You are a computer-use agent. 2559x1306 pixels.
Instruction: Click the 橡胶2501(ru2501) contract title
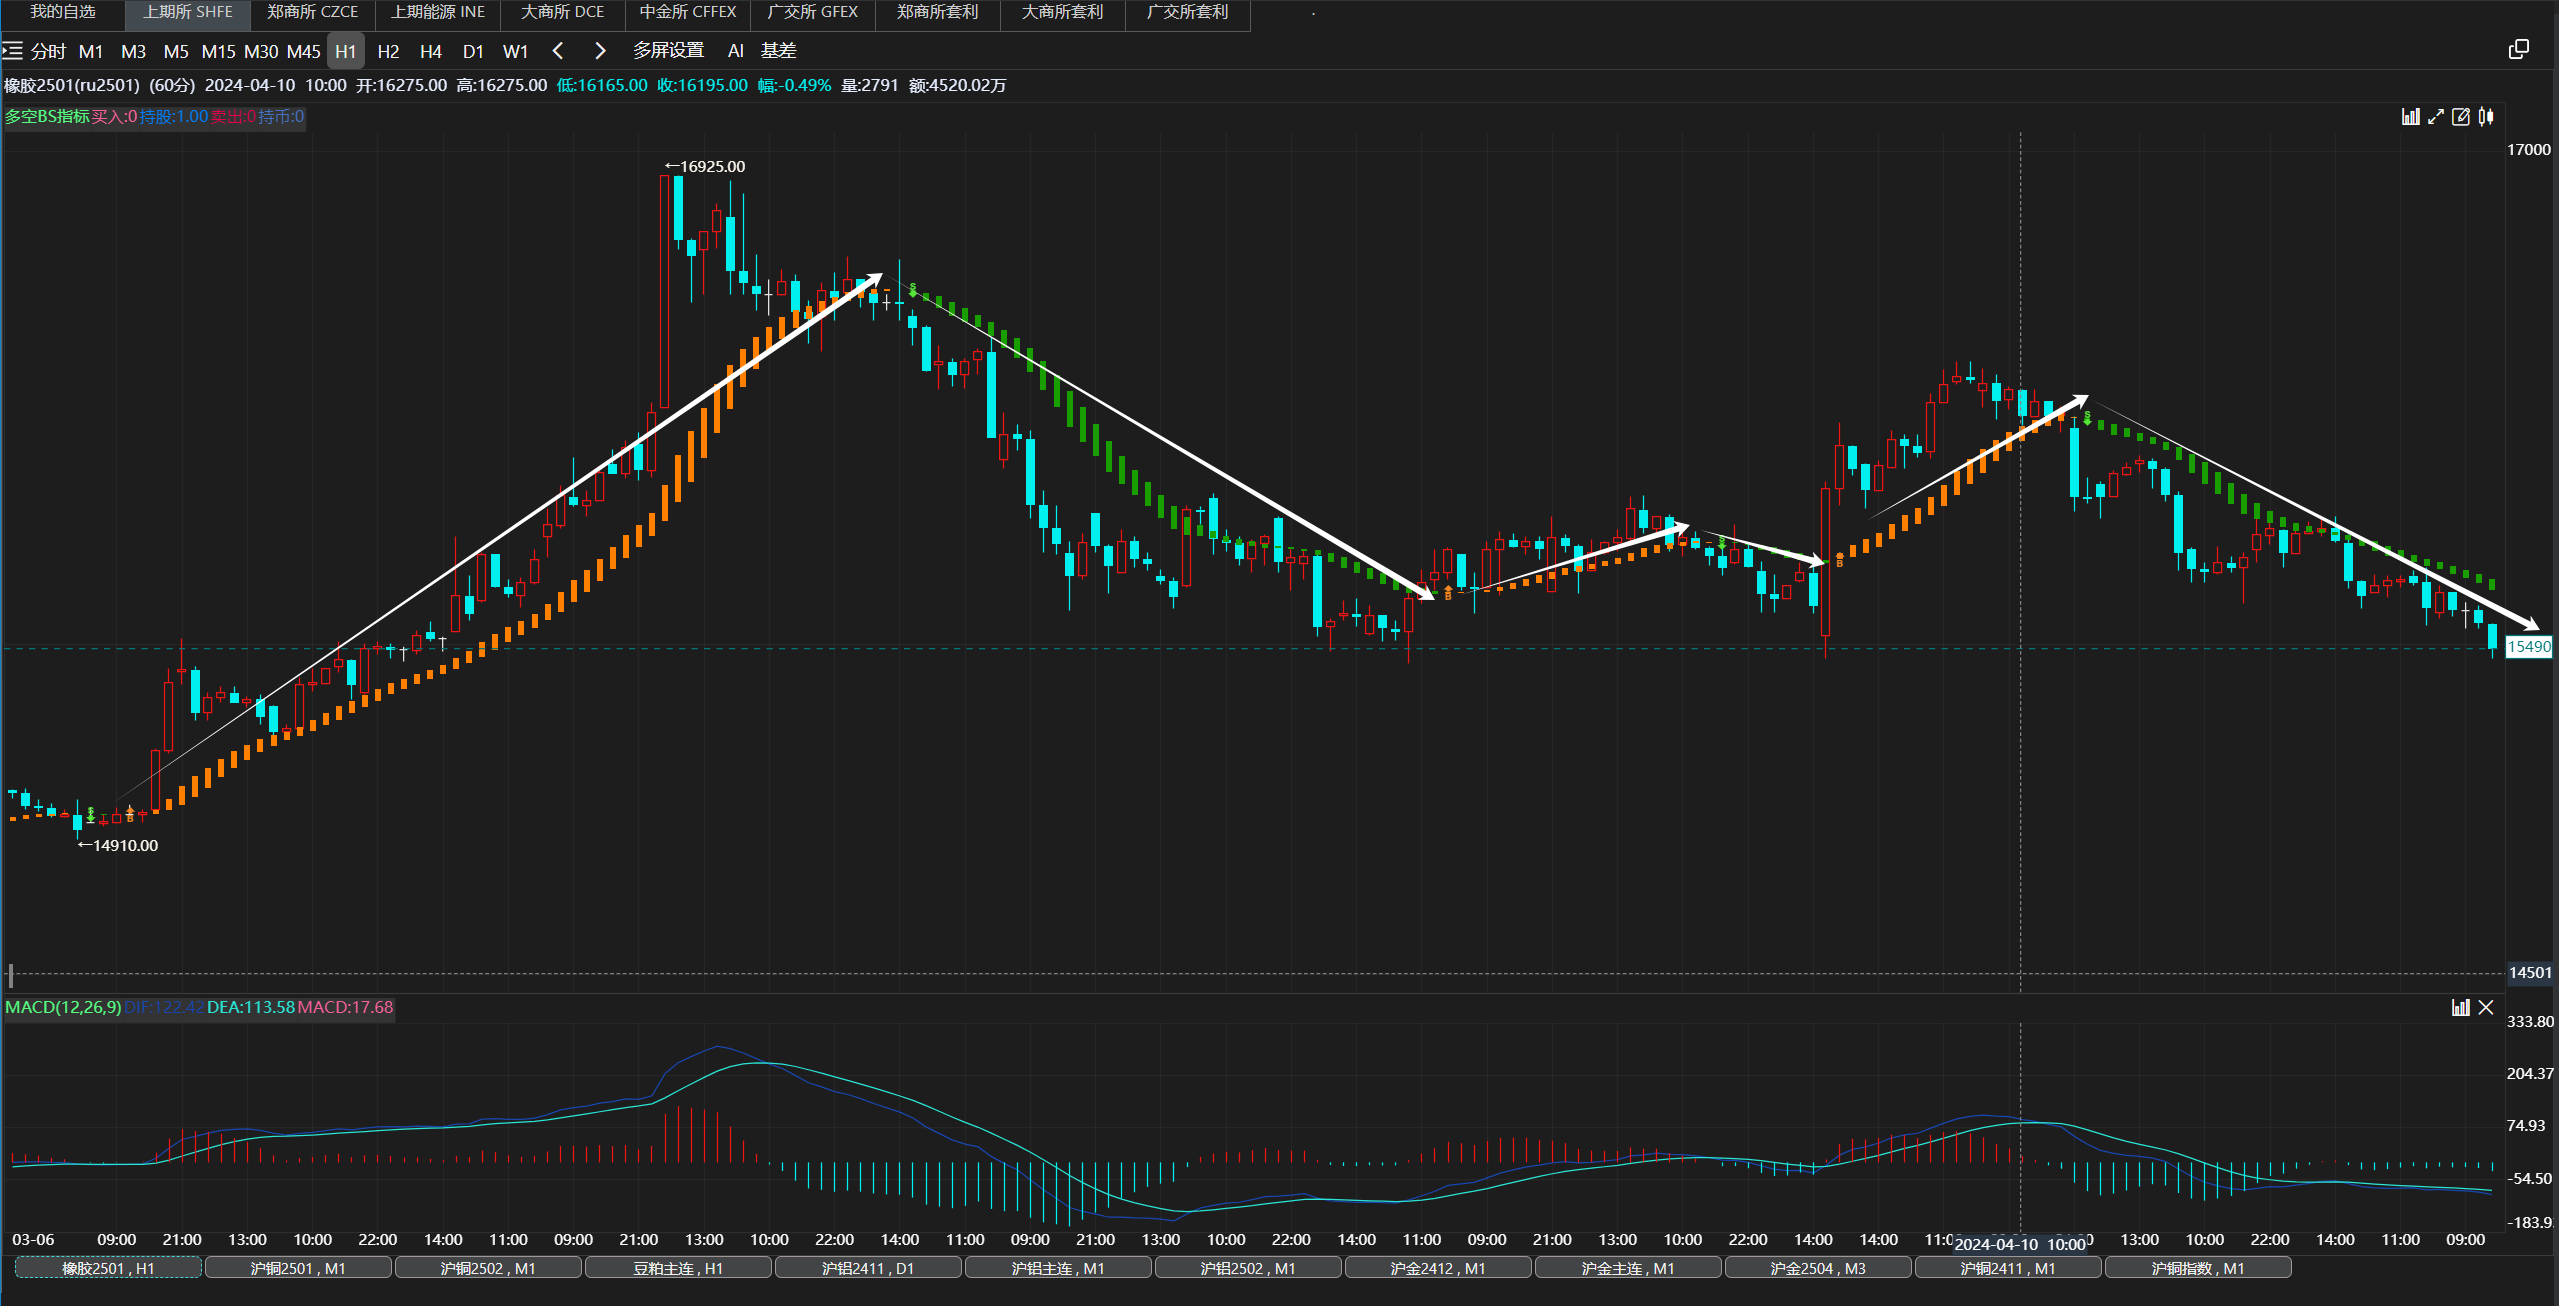pos(72,85)
